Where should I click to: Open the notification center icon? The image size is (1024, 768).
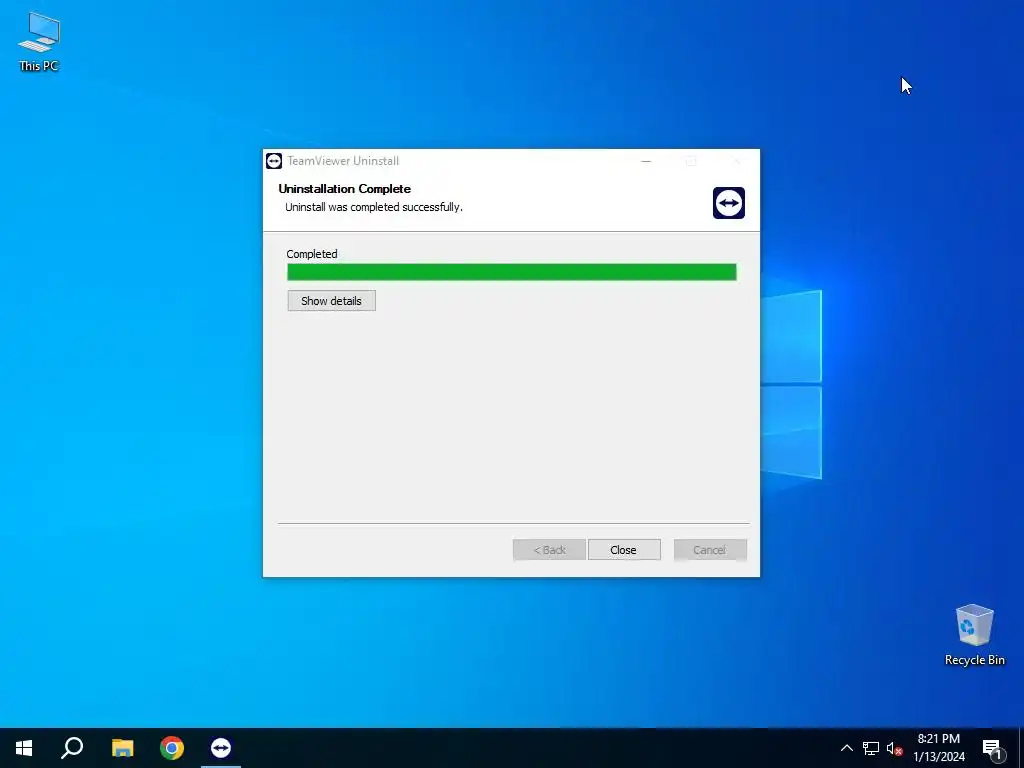pyautogui.click(x=992, y=748)
